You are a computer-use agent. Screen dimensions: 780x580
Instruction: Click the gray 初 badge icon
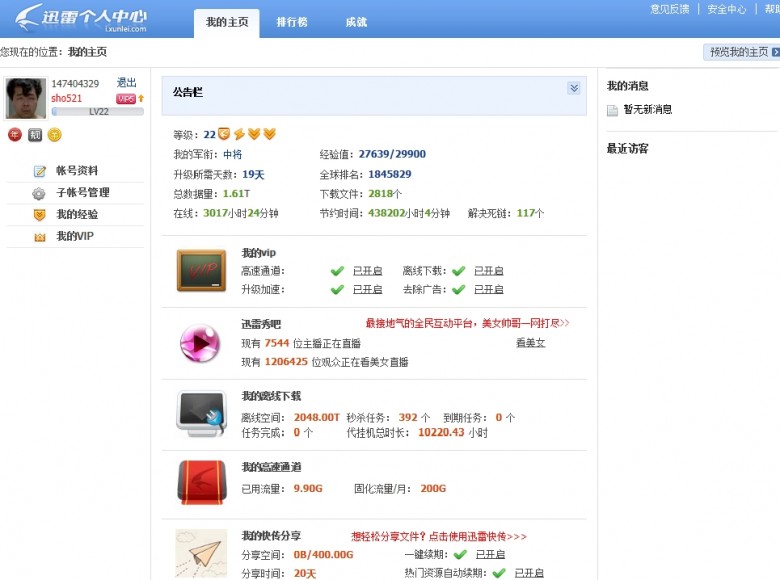(35, 135)
